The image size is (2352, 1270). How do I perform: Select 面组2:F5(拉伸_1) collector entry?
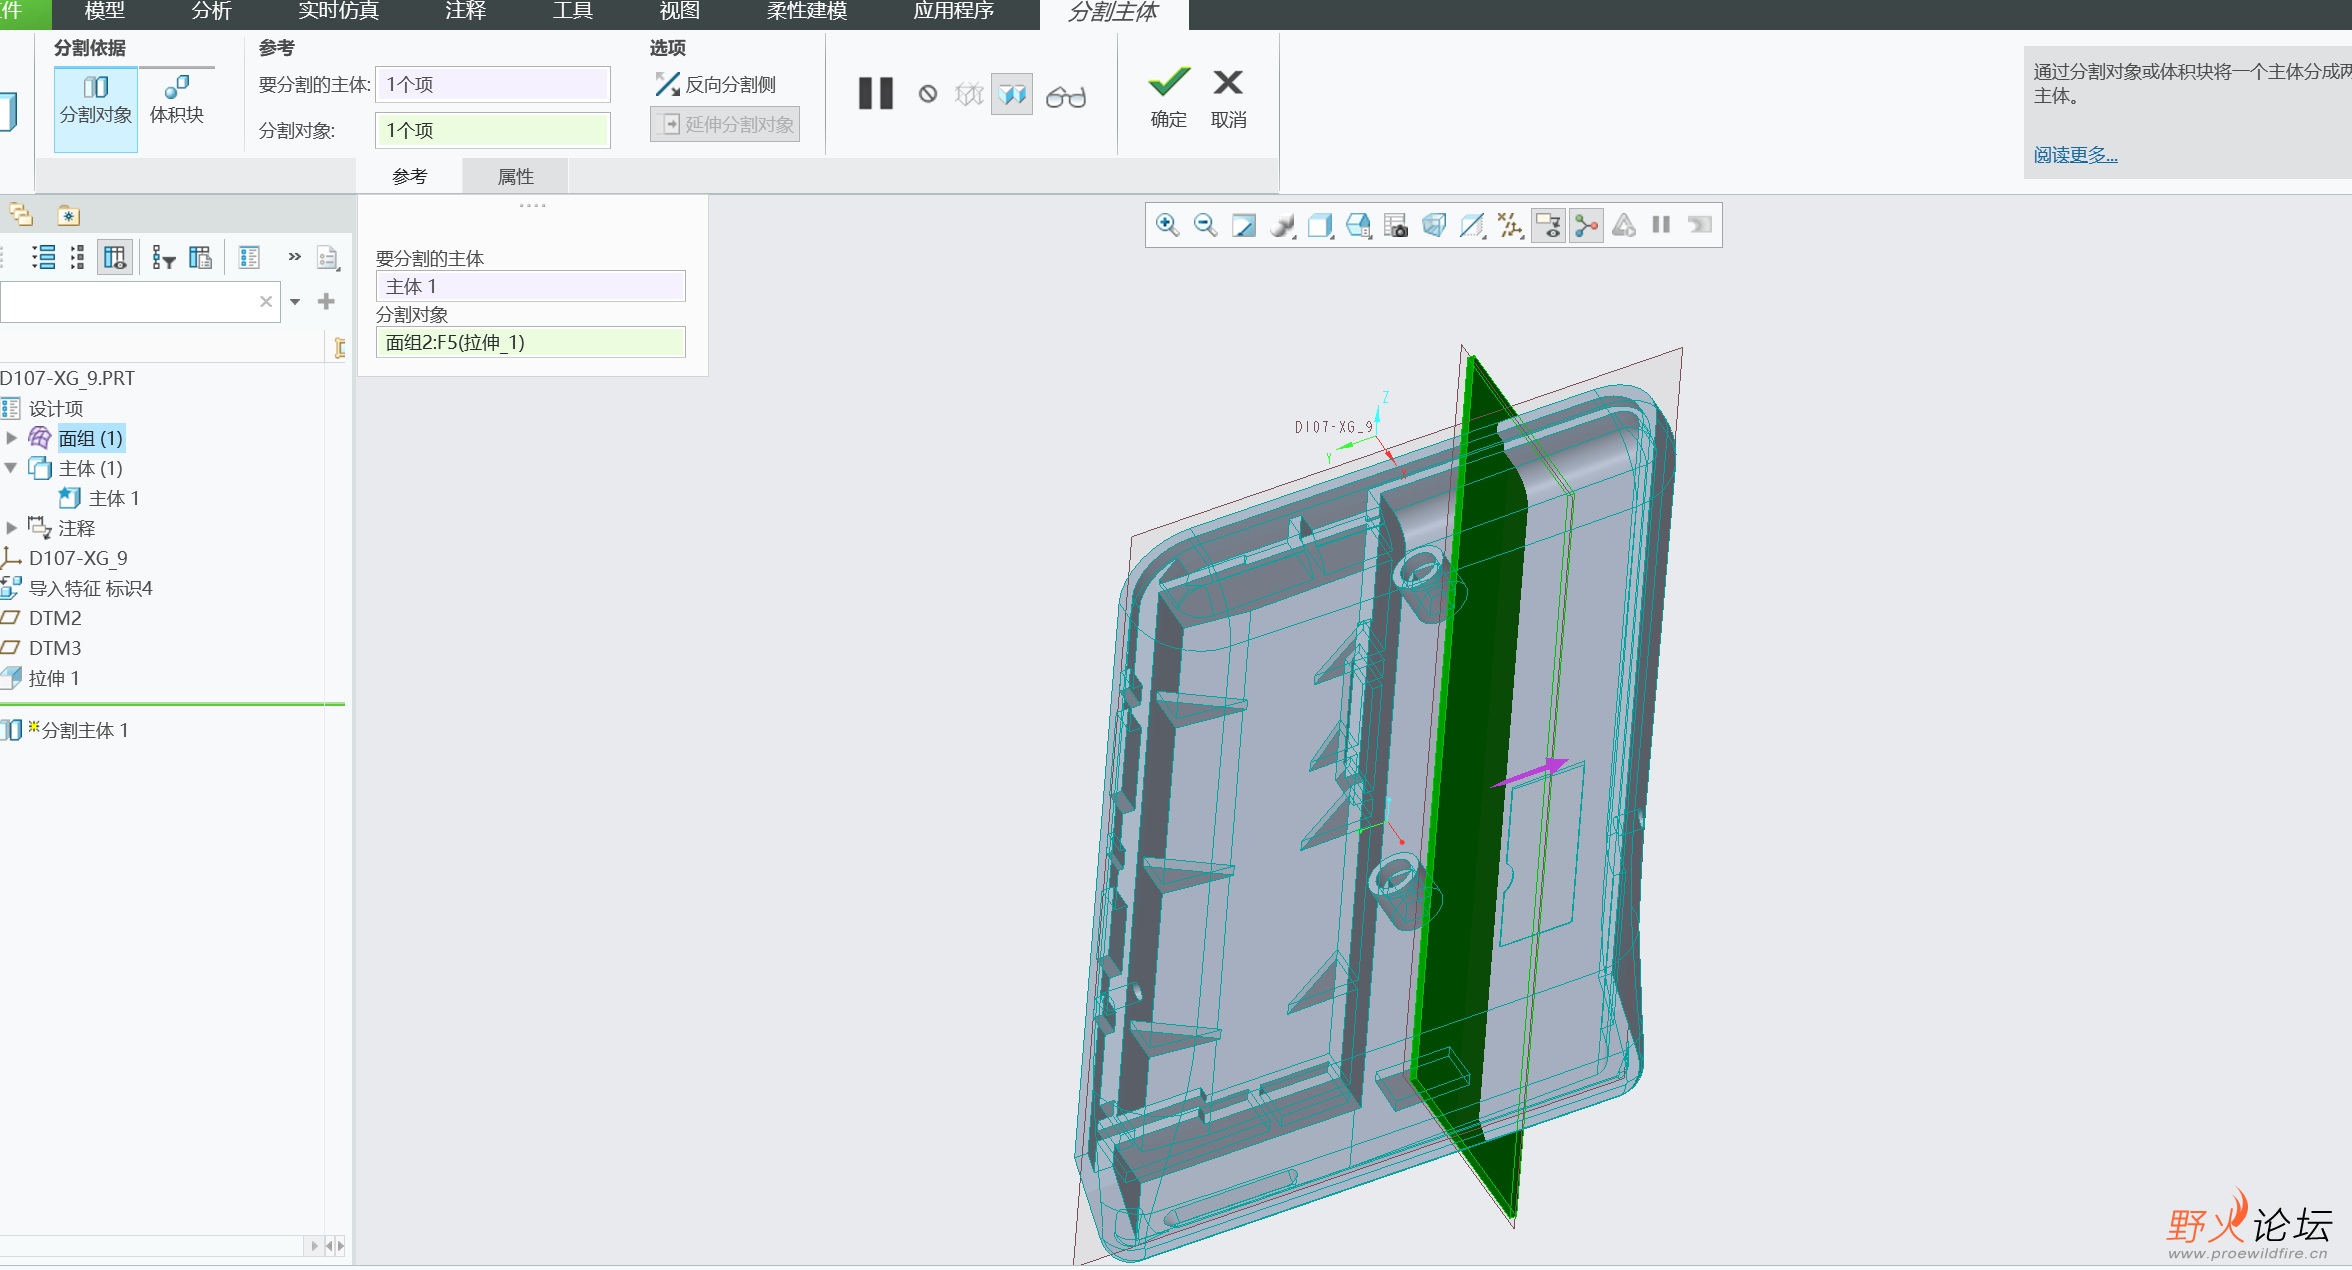pos(531,343)
